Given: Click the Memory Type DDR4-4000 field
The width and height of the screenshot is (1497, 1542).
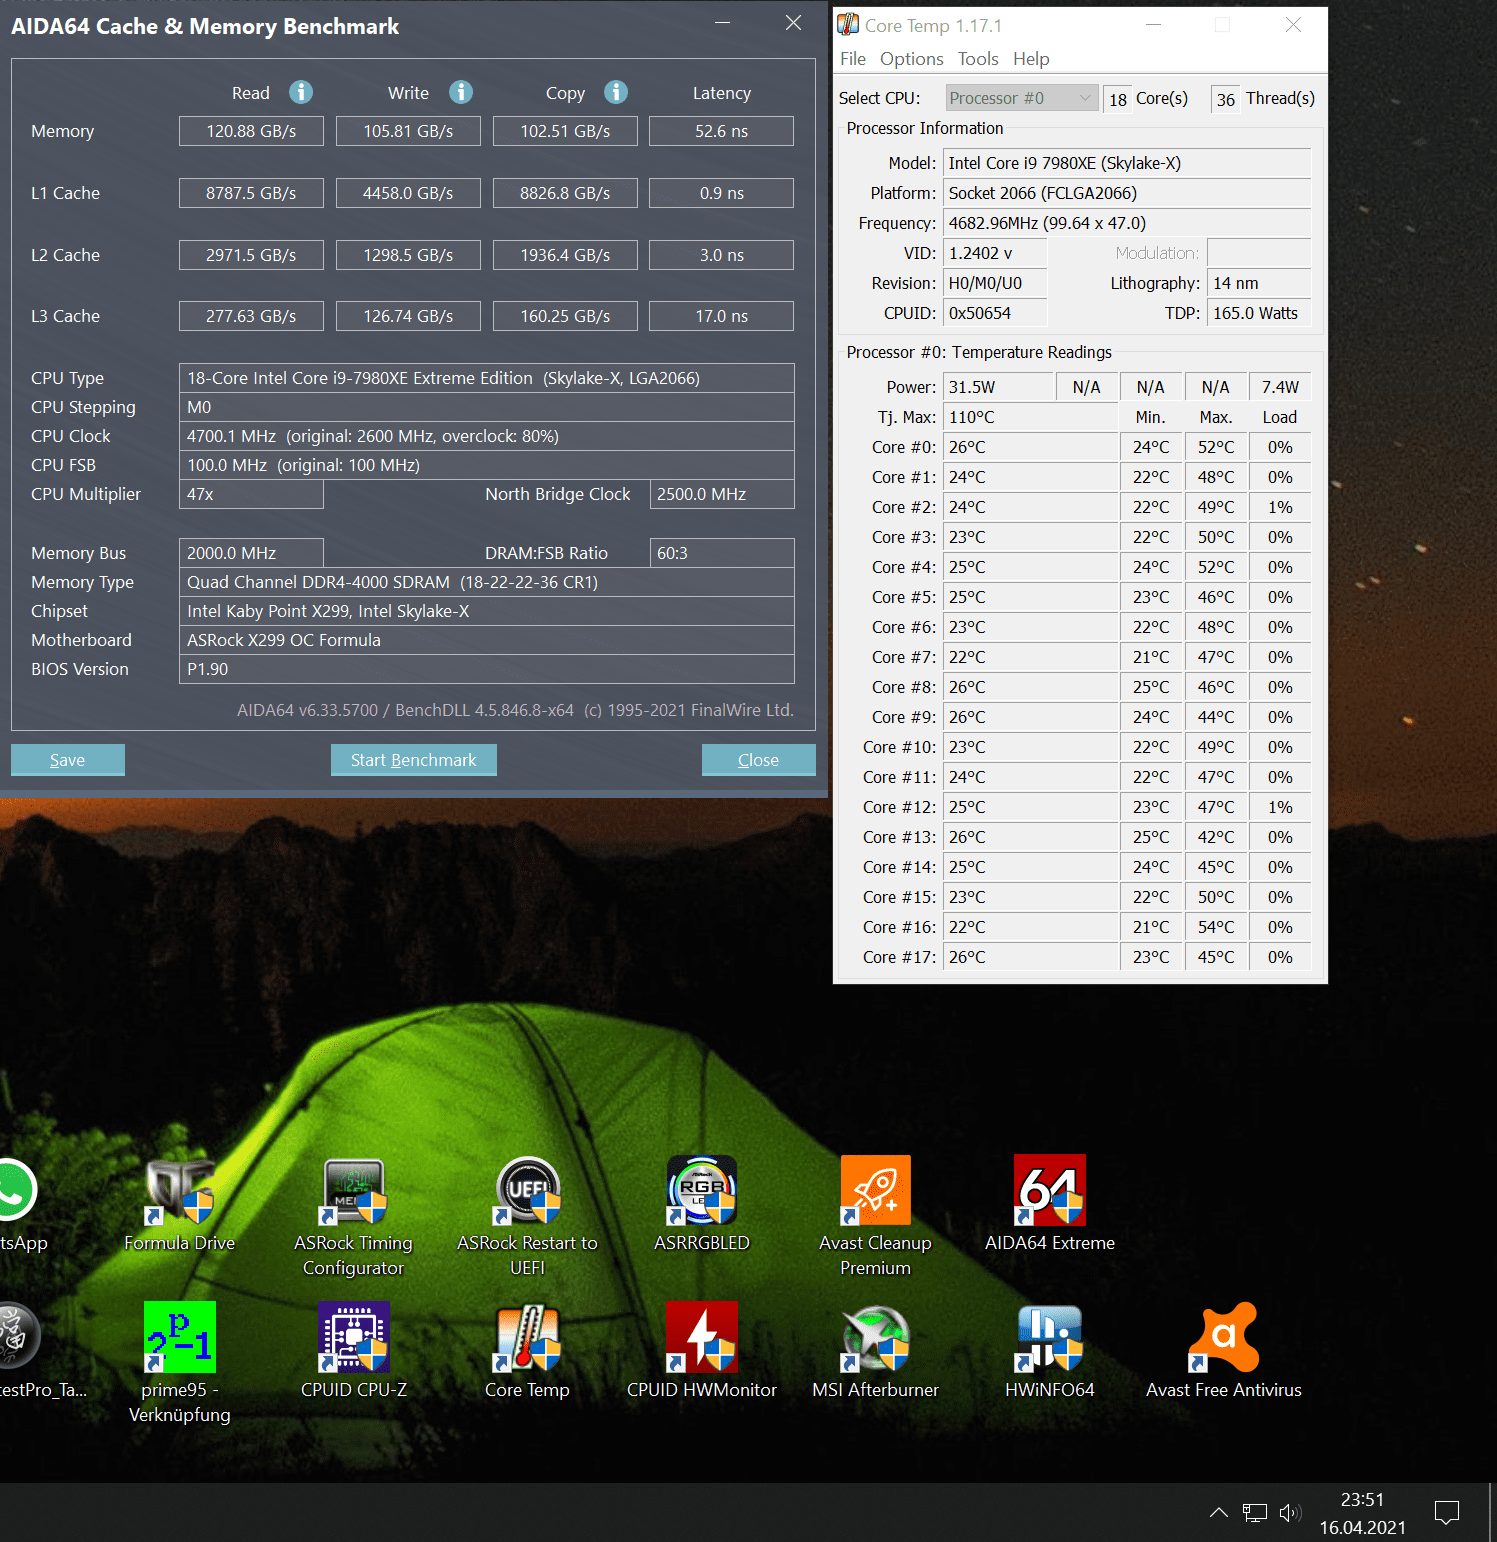Looking at the screenshot, I should pyautogui.click(x=487, y=582).
